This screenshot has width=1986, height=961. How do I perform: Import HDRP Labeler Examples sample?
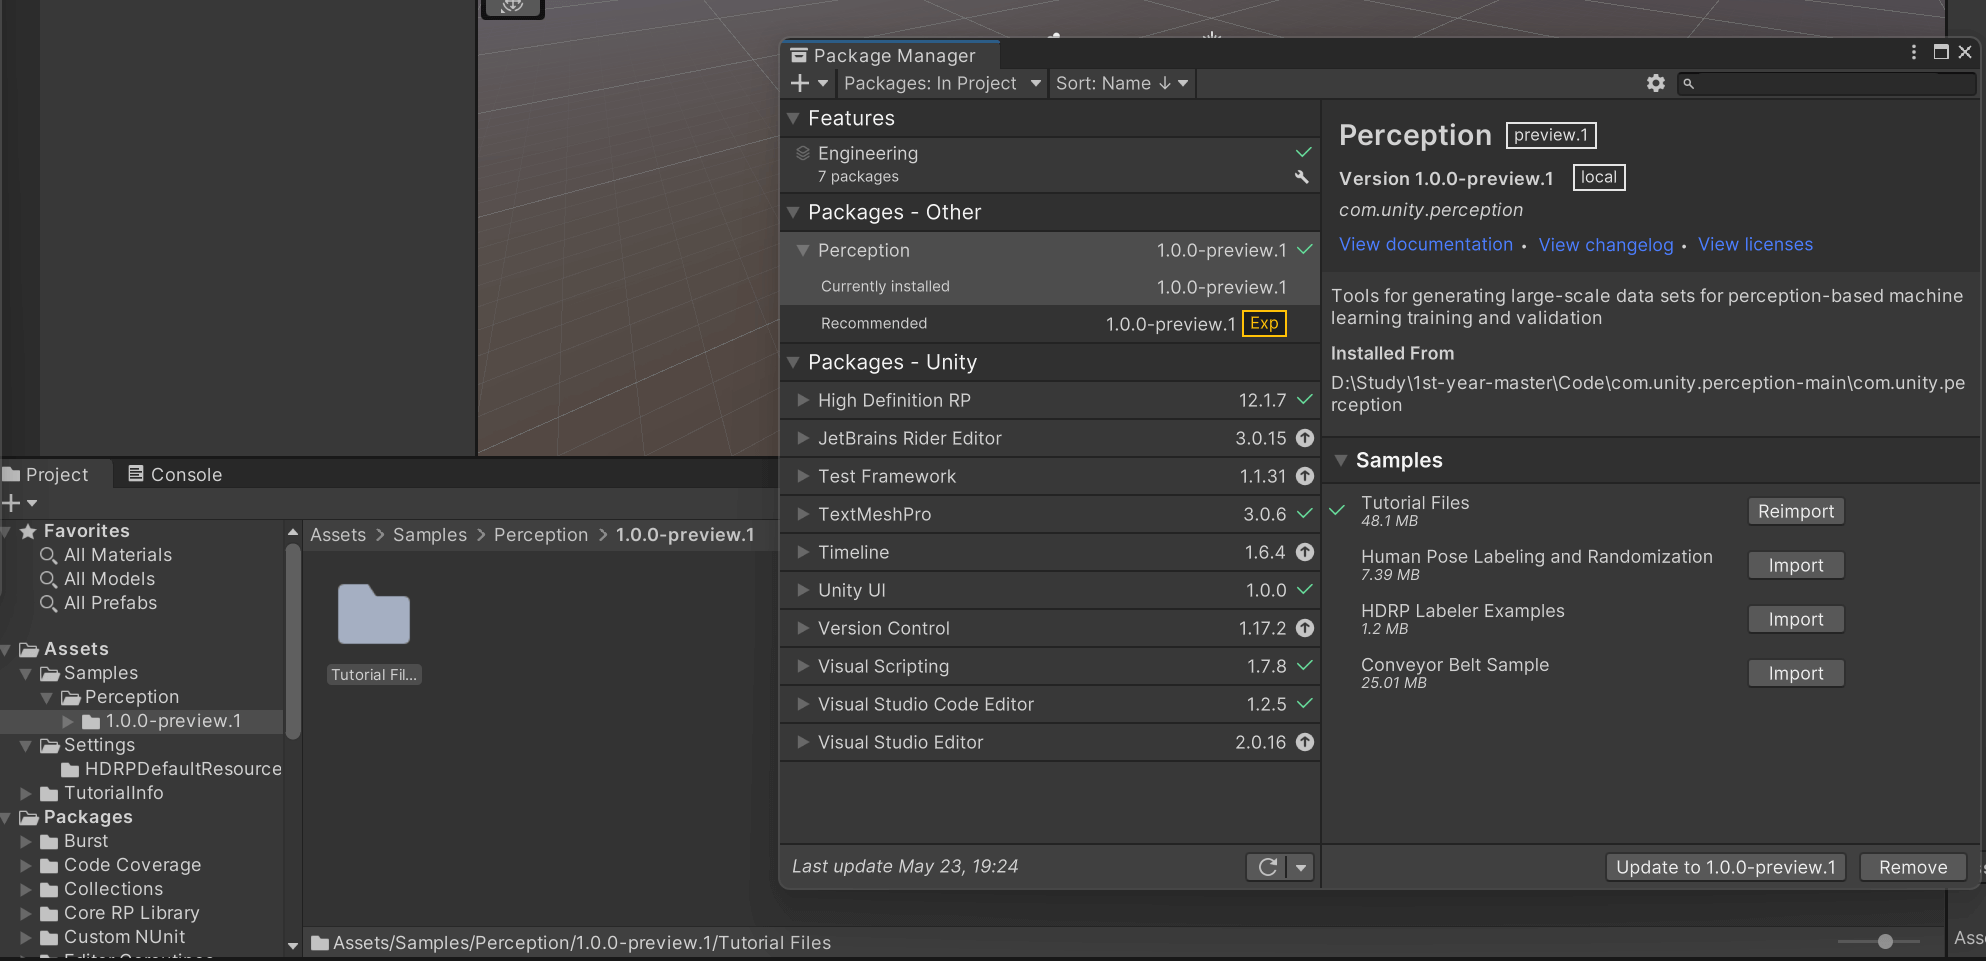click(x=1796, y=619)
